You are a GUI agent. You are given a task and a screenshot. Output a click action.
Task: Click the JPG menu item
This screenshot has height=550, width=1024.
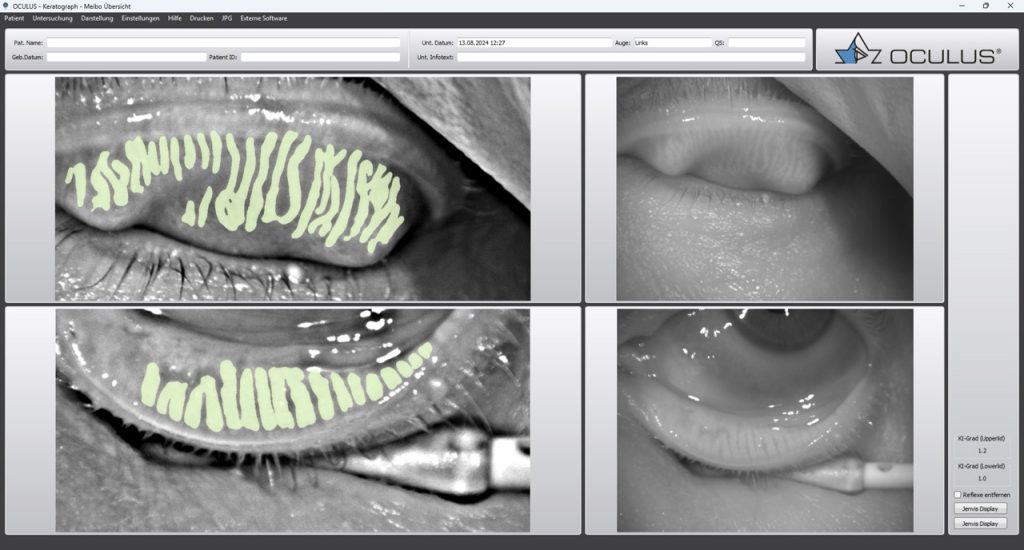tap(227, 18)
